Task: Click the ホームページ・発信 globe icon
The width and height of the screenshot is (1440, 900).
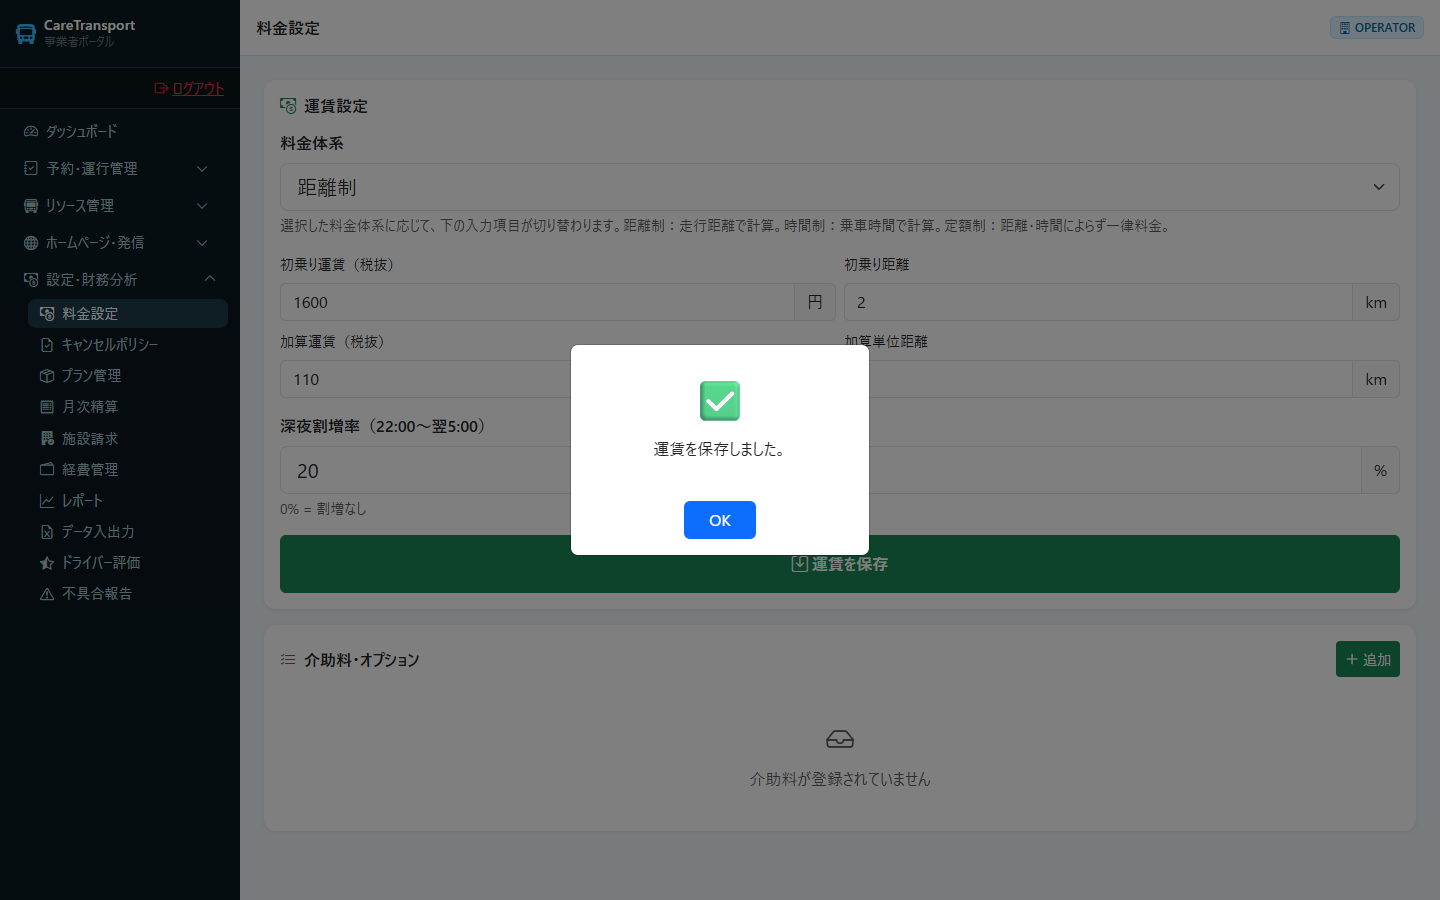Action: [31, 242]
